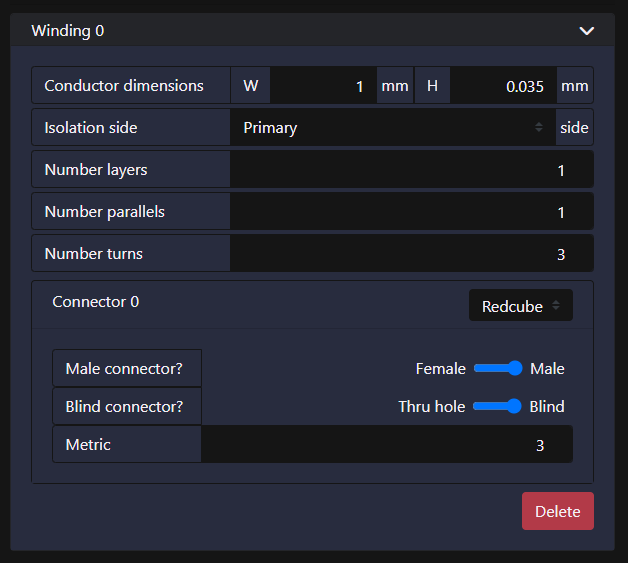Click the Number turns input field
Screen dimensions: 628x563
(411, 253)
